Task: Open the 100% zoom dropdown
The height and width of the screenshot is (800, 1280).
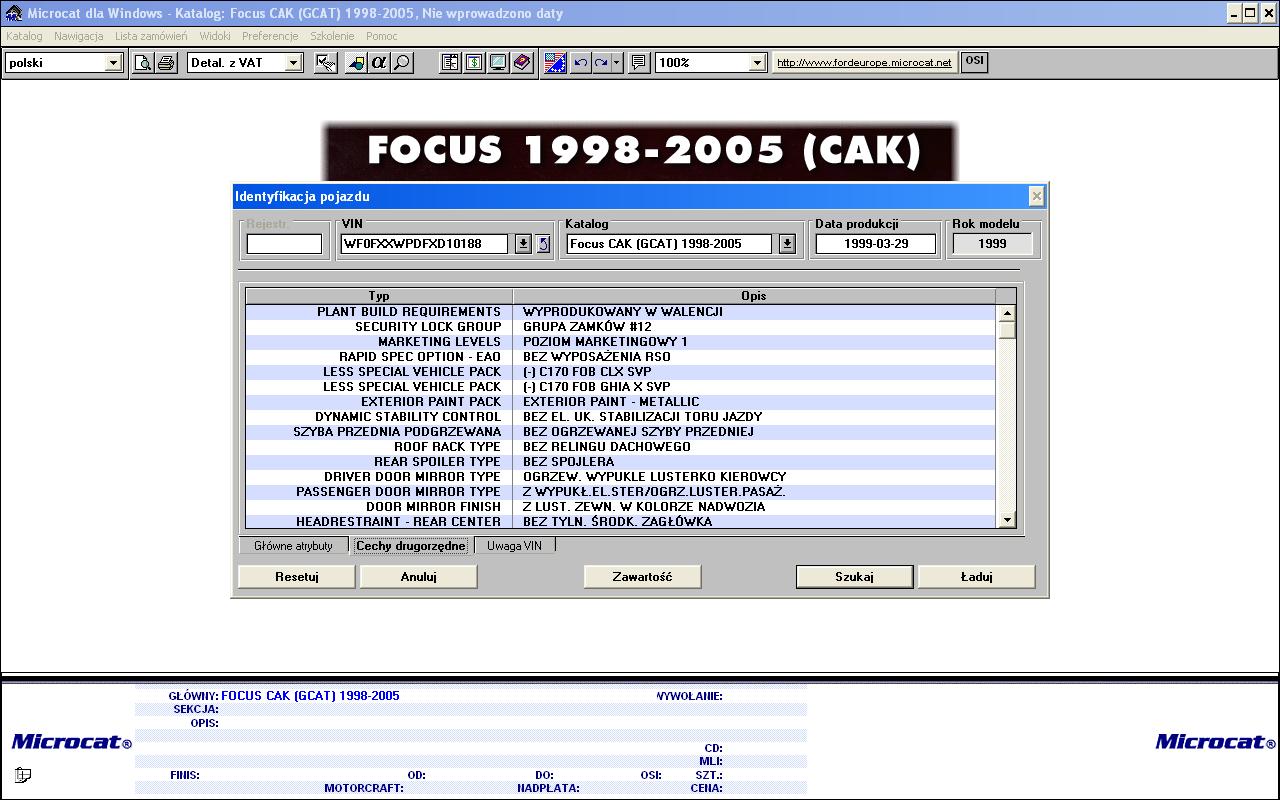Action: 758,63
